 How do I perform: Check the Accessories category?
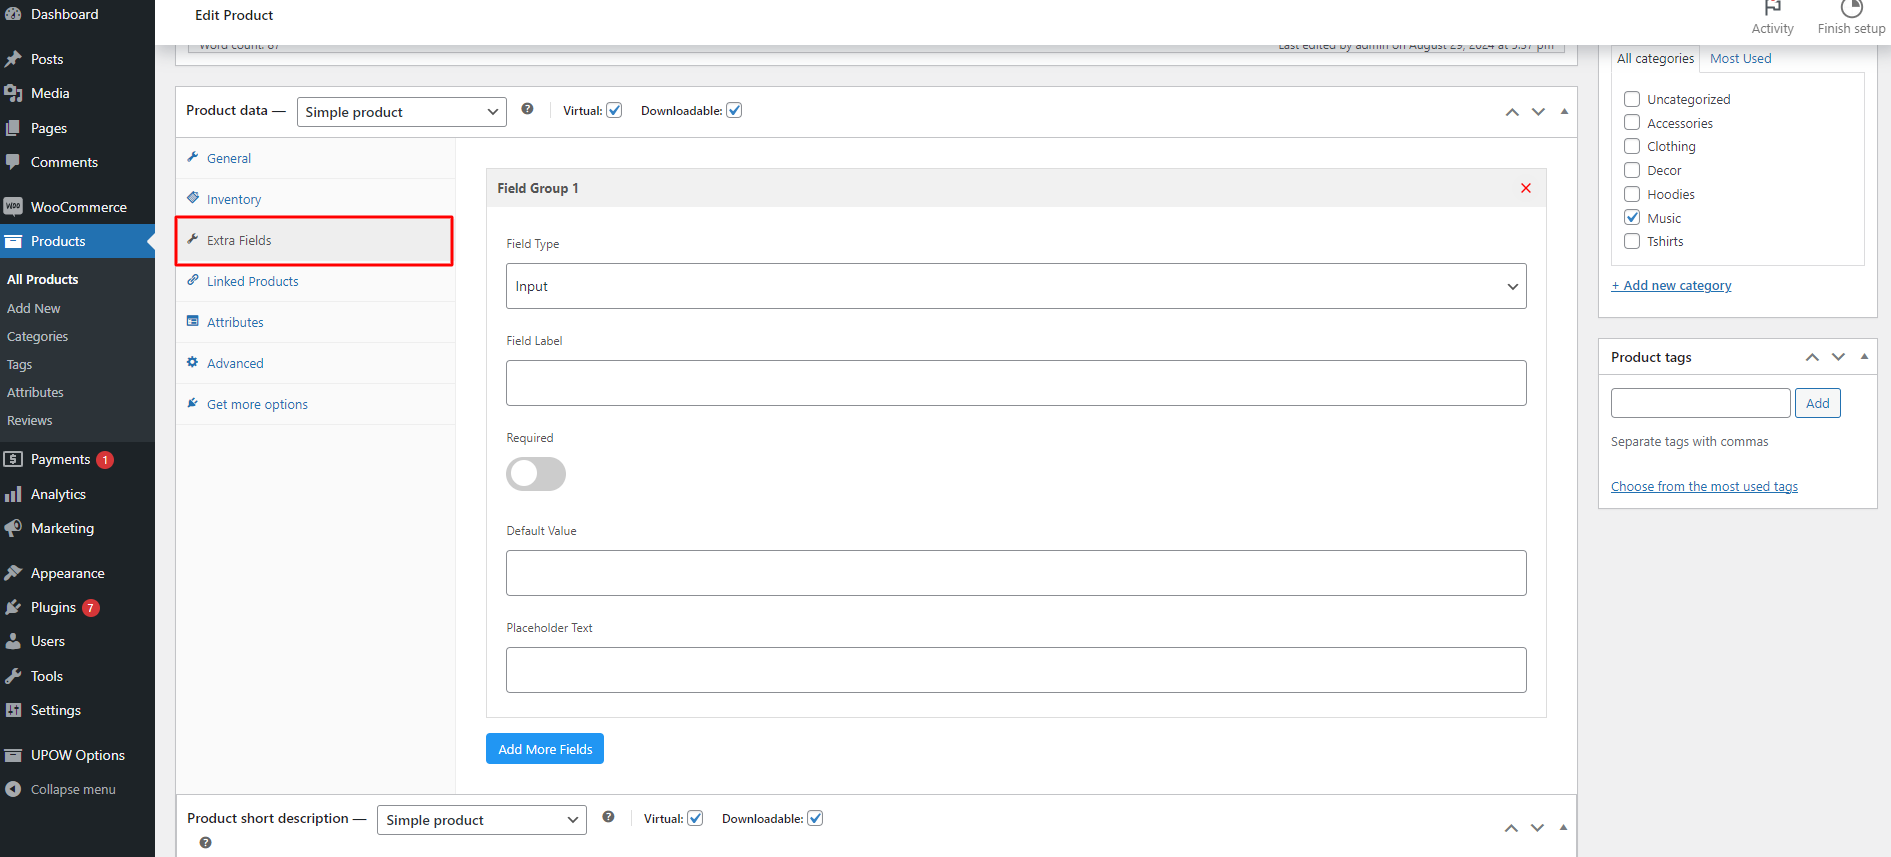[1632, 122]
